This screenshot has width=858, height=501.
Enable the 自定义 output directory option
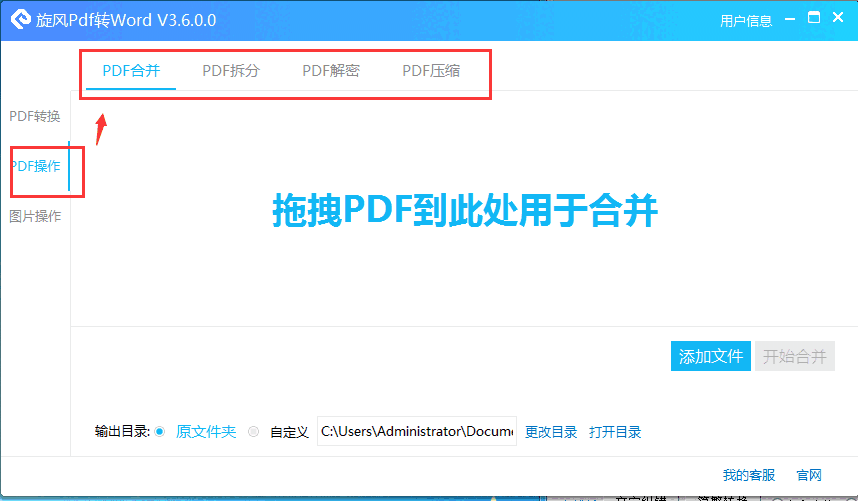click(253, 432)
